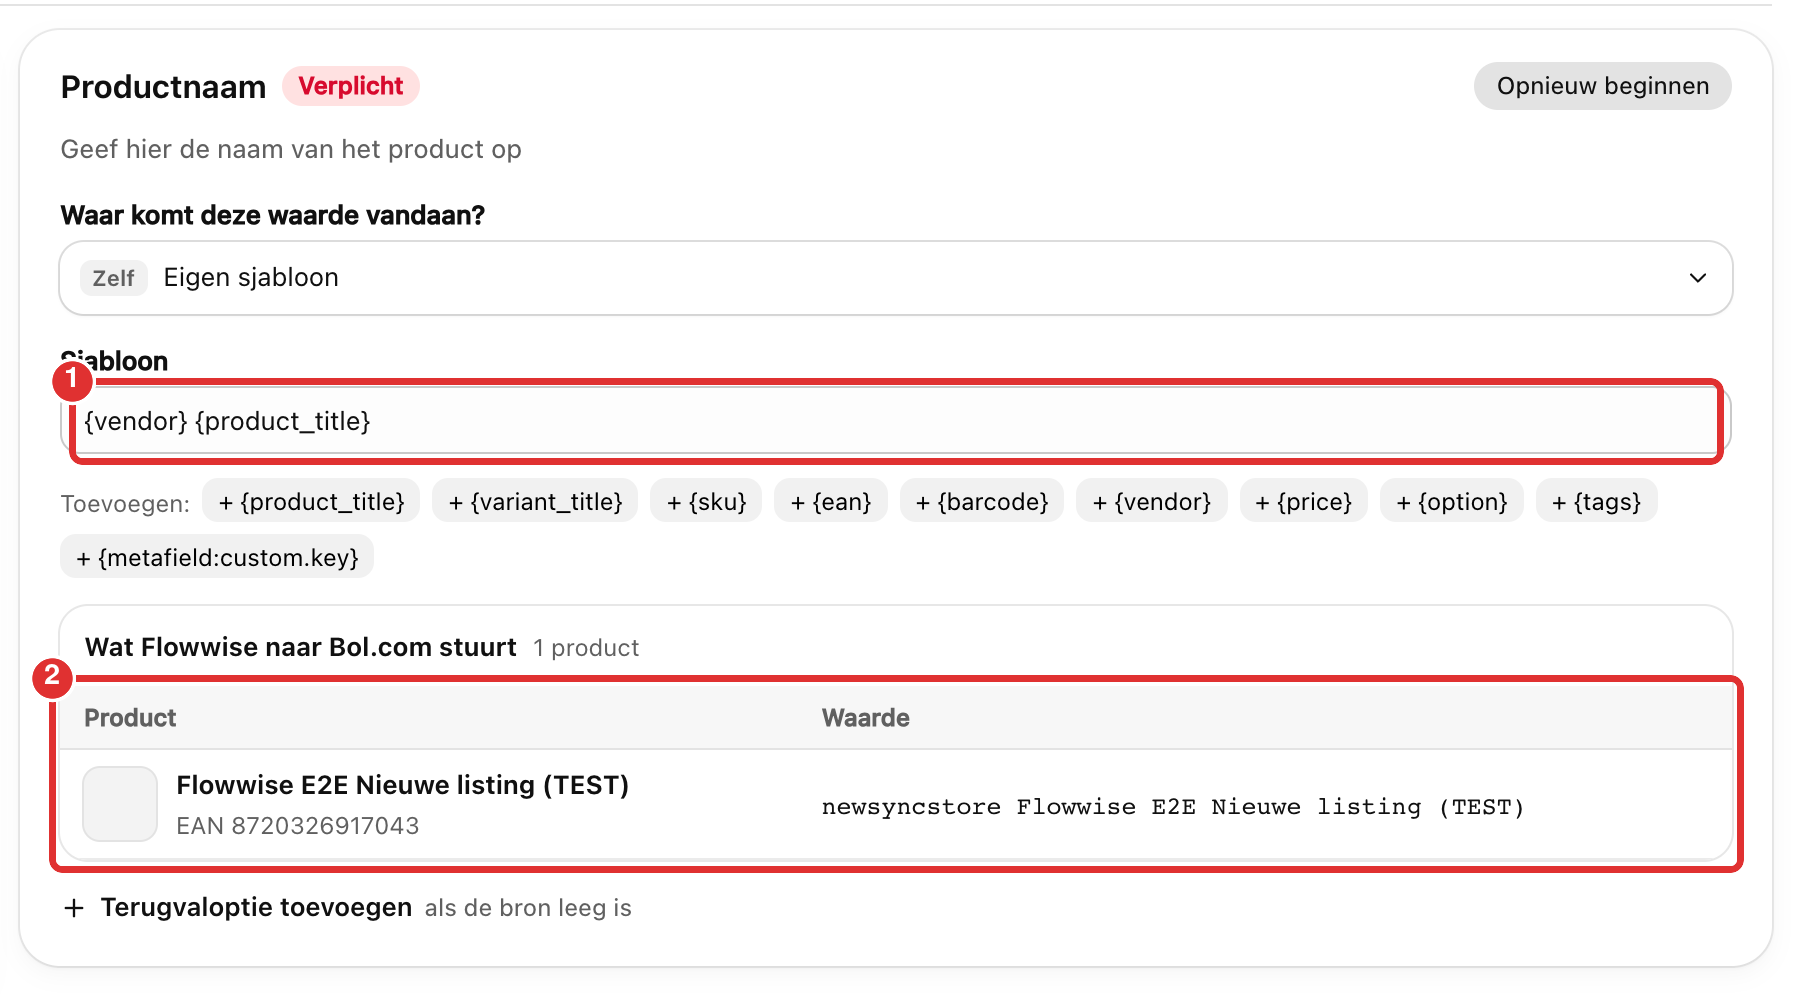Insert the {option} token
This screenshot has height=1000, width=1800.
point(1451,501)
